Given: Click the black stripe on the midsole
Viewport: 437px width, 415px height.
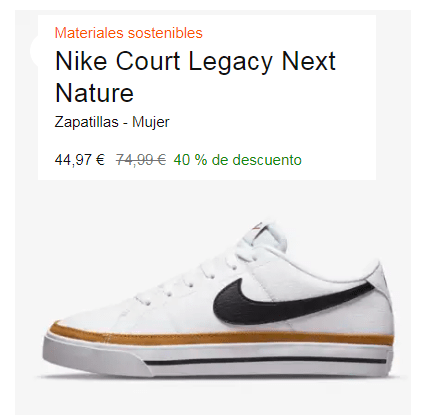Looking at the screenshot, I should click(x=266, y=360).
